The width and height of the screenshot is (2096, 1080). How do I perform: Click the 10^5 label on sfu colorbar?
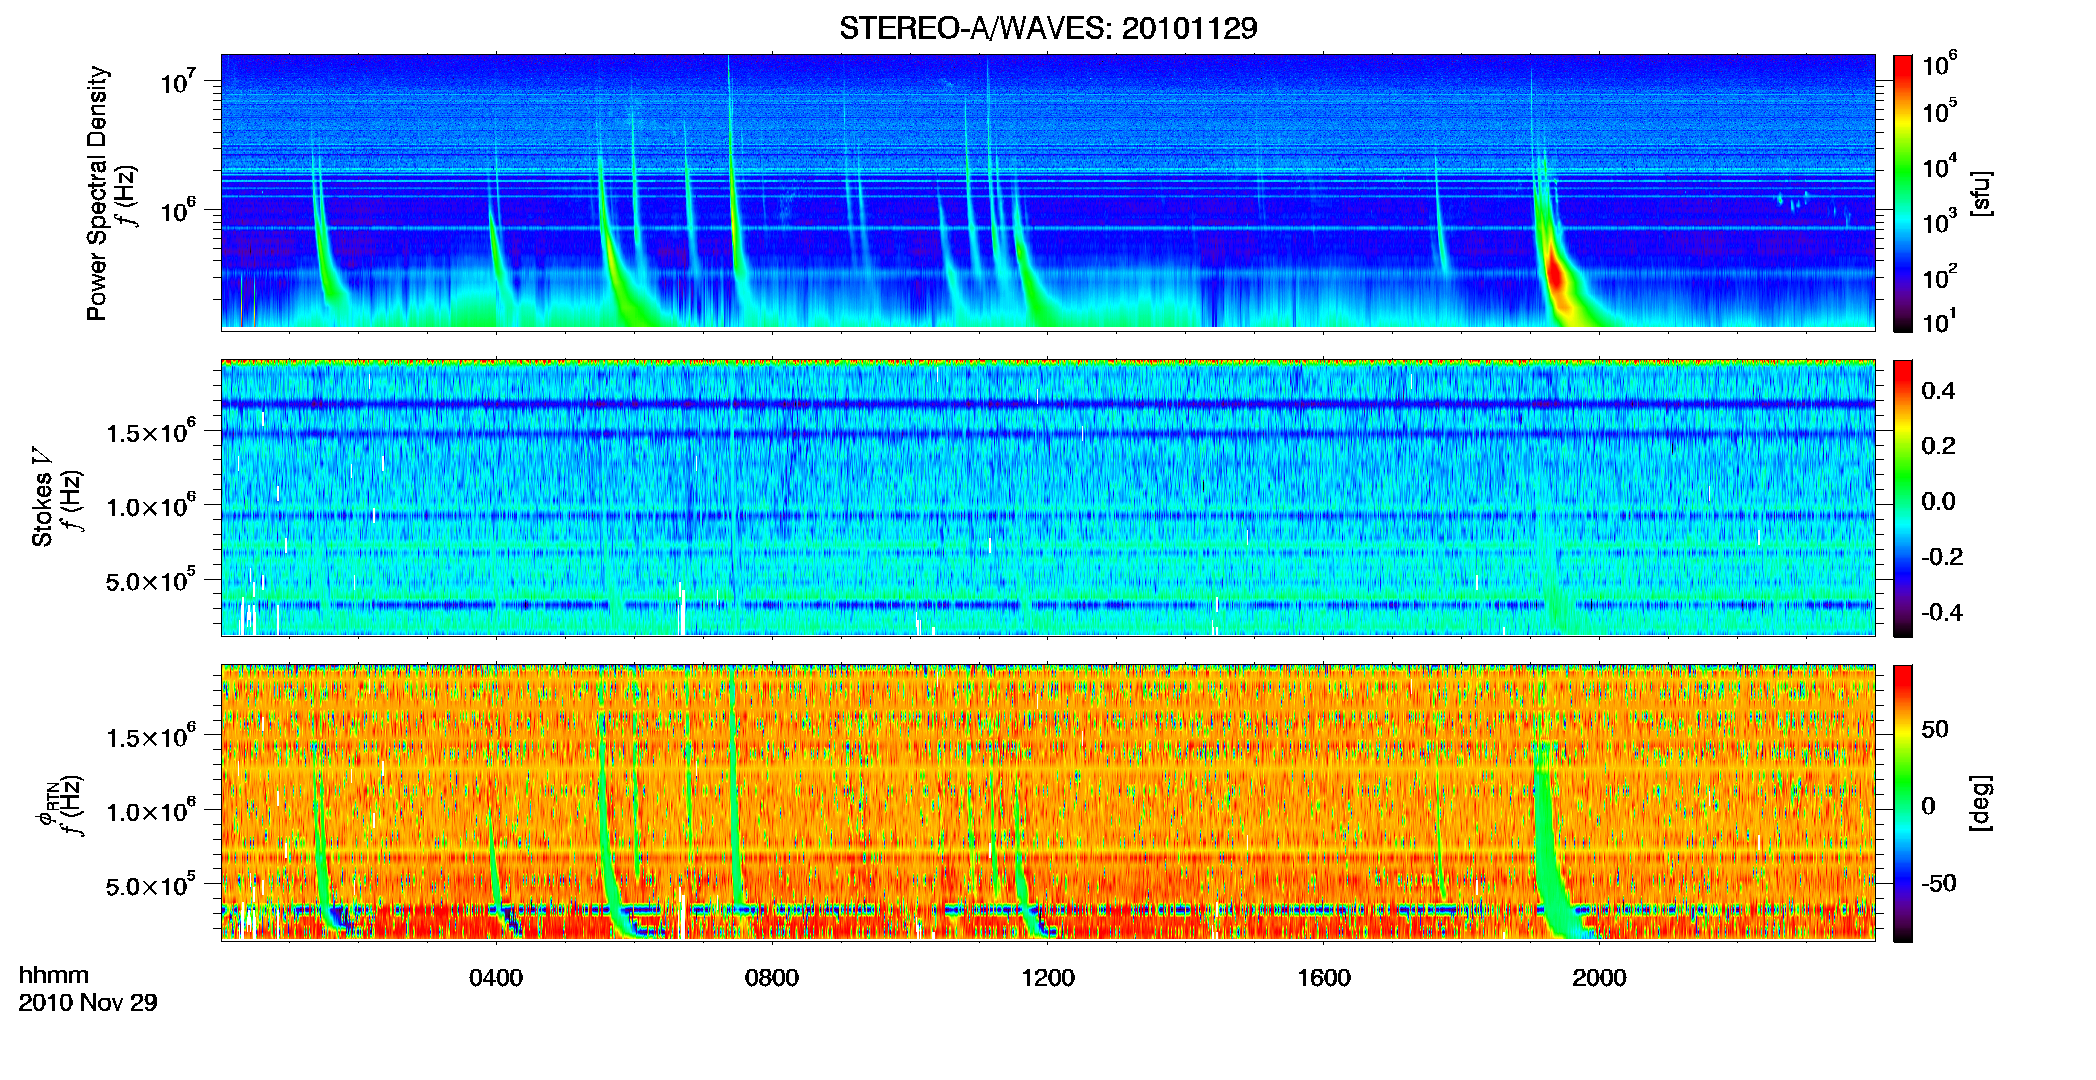(x=1940, y=111)
